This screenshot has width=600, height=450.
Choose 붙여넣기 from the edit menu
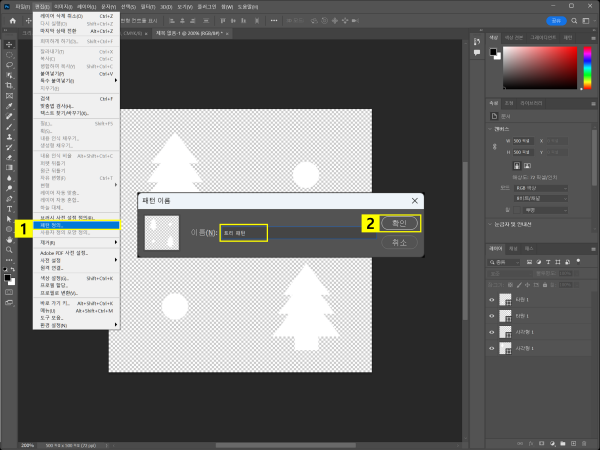coord(77,73)
